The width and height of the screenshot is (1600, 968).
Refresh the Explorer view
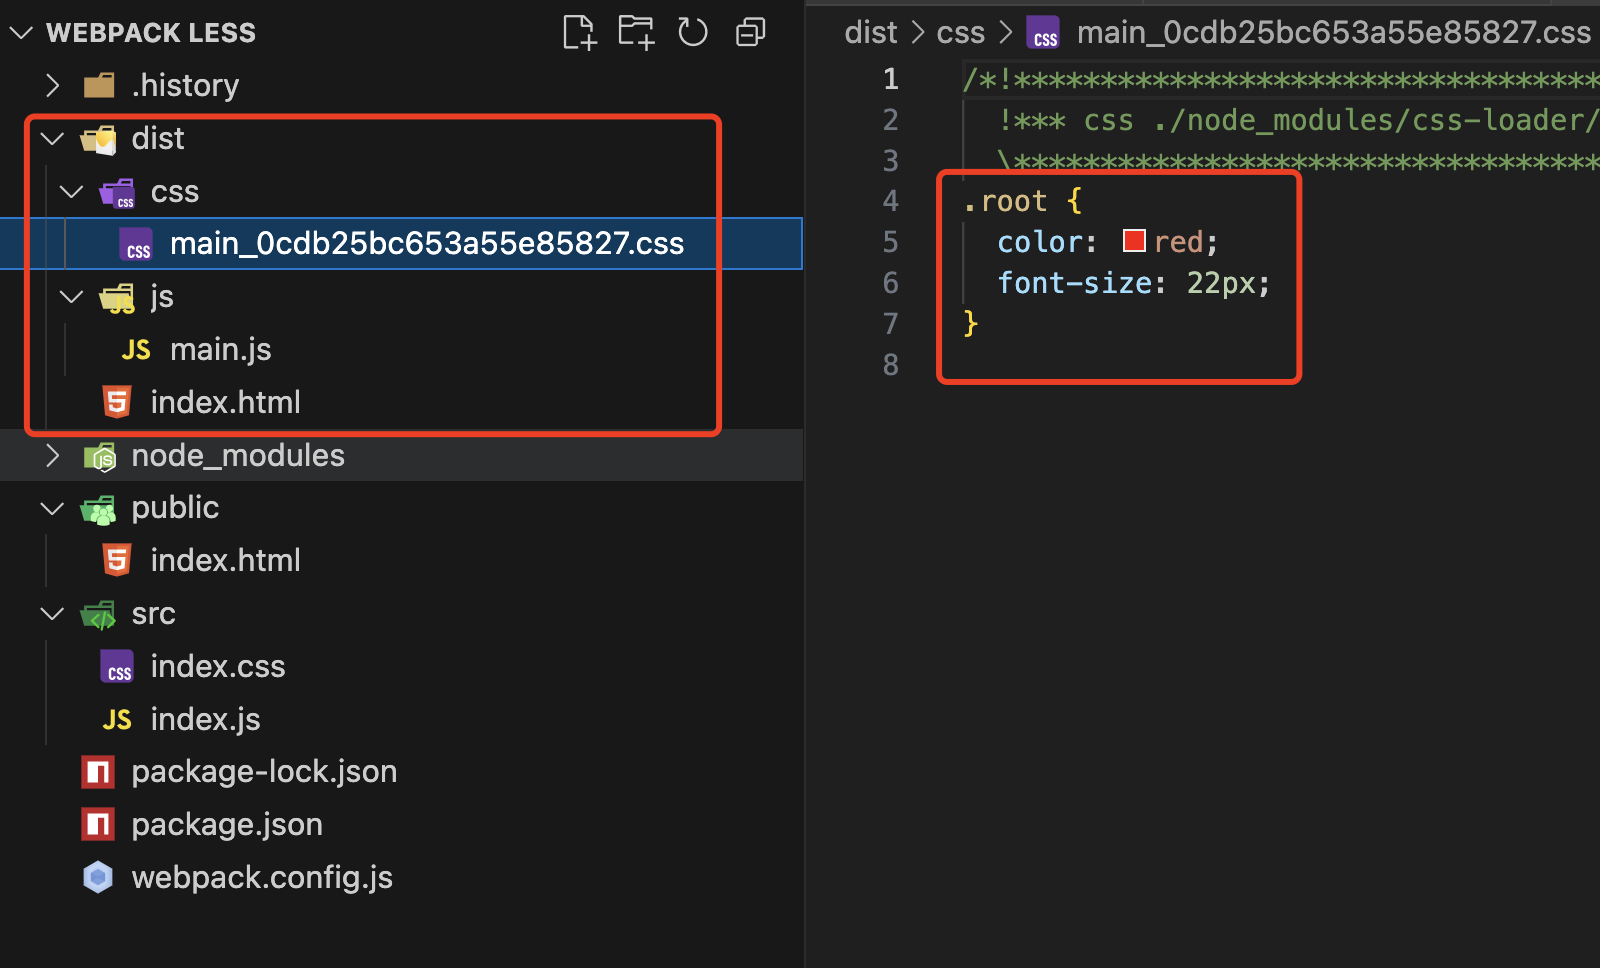coord(693,31)
